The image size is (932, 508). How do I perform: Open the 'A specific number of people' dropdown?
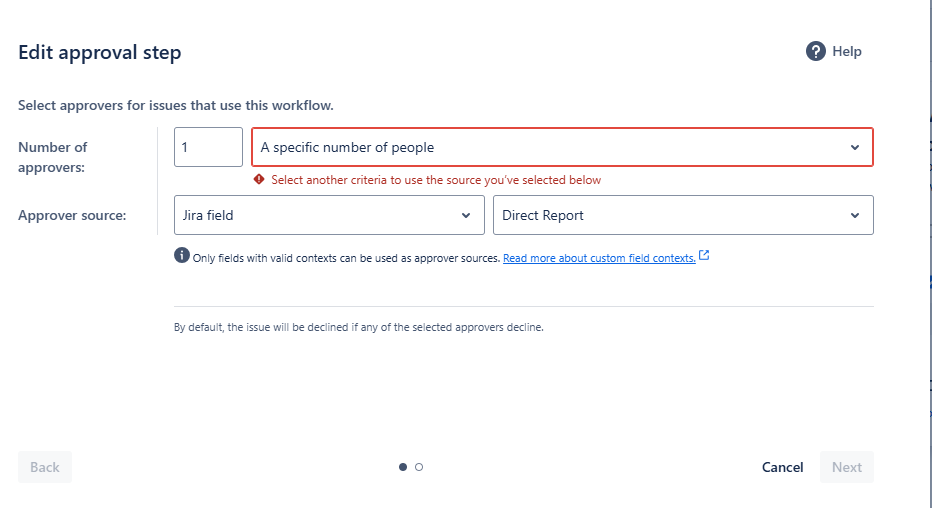coord(562,147)
